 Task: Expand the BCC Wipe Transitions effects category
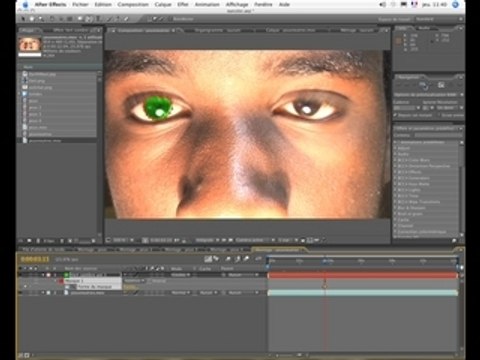pyautogui.click(x=395, y=202)
